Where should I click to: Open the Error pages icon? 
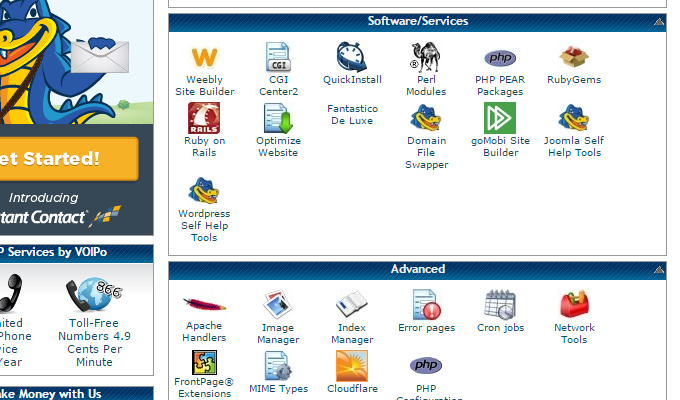pos(426,304)
